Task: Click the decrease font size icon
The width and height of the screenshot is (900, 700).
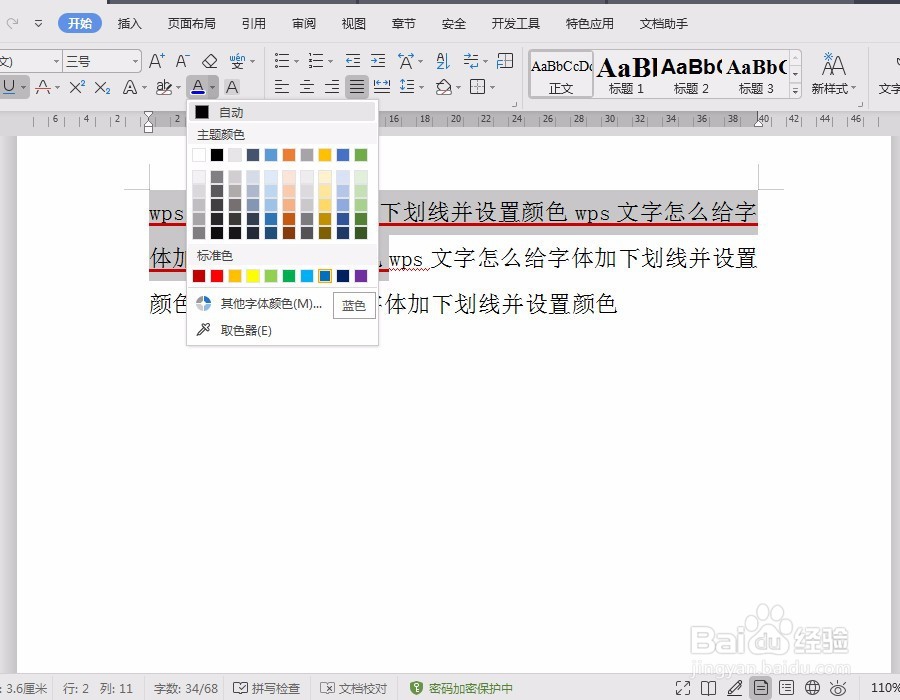Action: tap(183, 61)
